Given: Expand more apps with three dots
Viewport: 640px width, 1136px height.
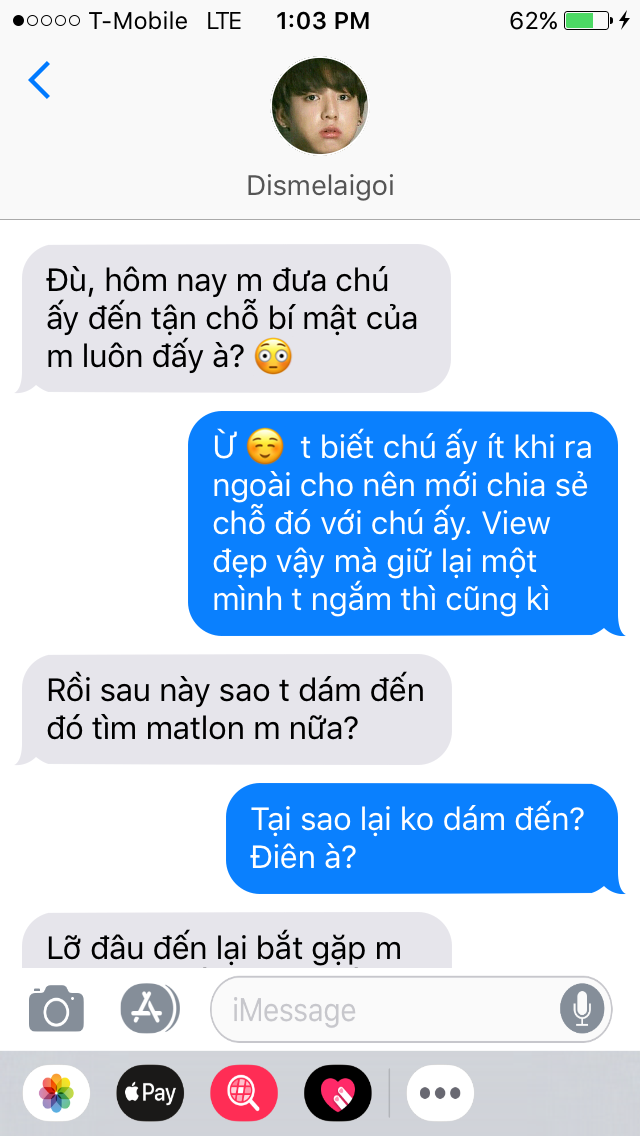Looking at the screenshot, I should click(x=441, y=1093).
